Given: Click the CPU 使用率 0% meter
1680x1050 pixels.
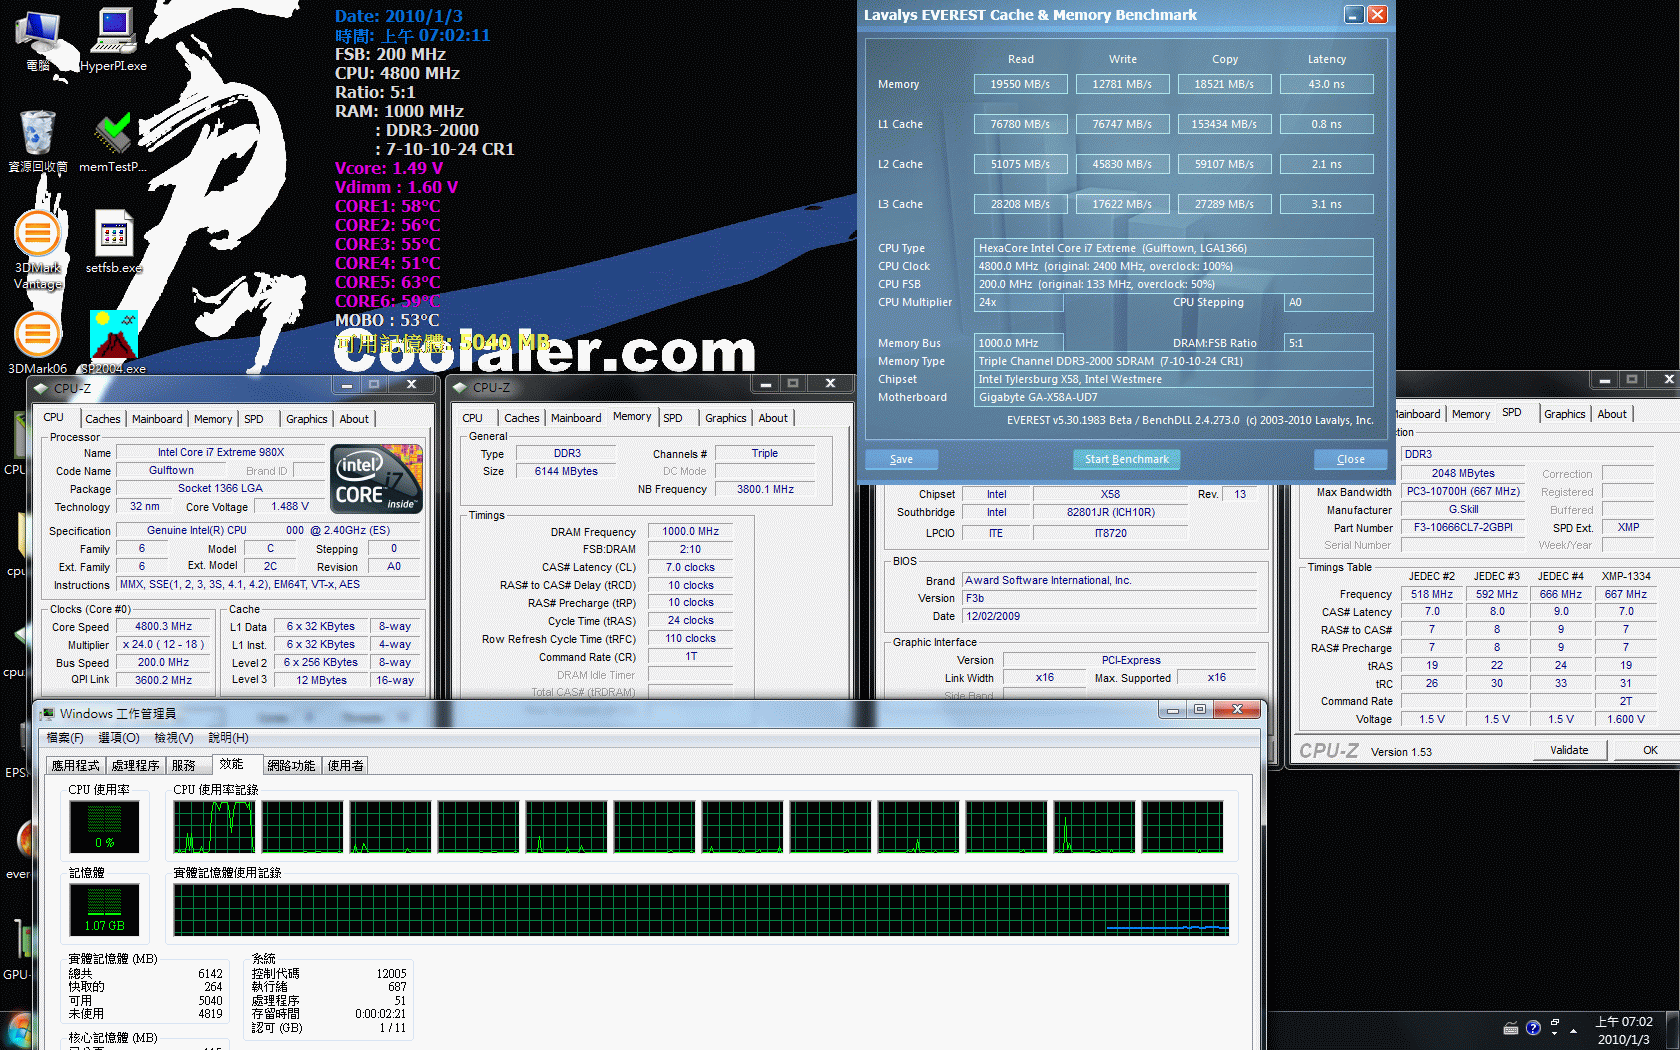Looking at the screenshot, I should (x=104, y=827).
